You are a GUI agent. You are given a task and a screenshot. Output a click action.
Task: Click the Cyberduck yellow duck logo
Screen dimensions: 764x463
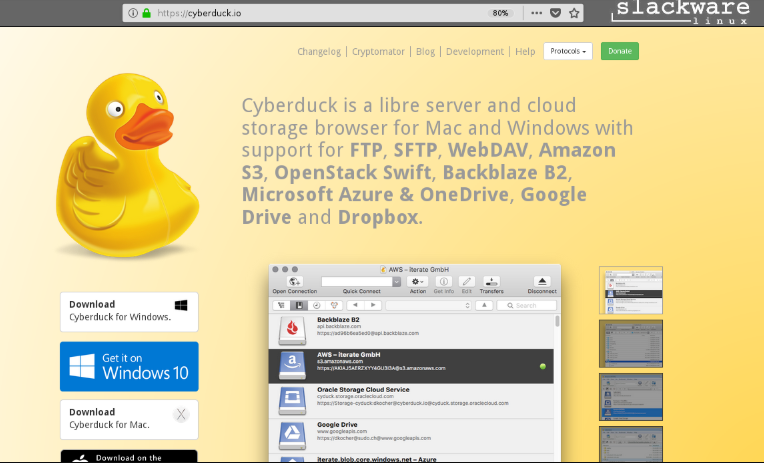[x=127, y=166]
